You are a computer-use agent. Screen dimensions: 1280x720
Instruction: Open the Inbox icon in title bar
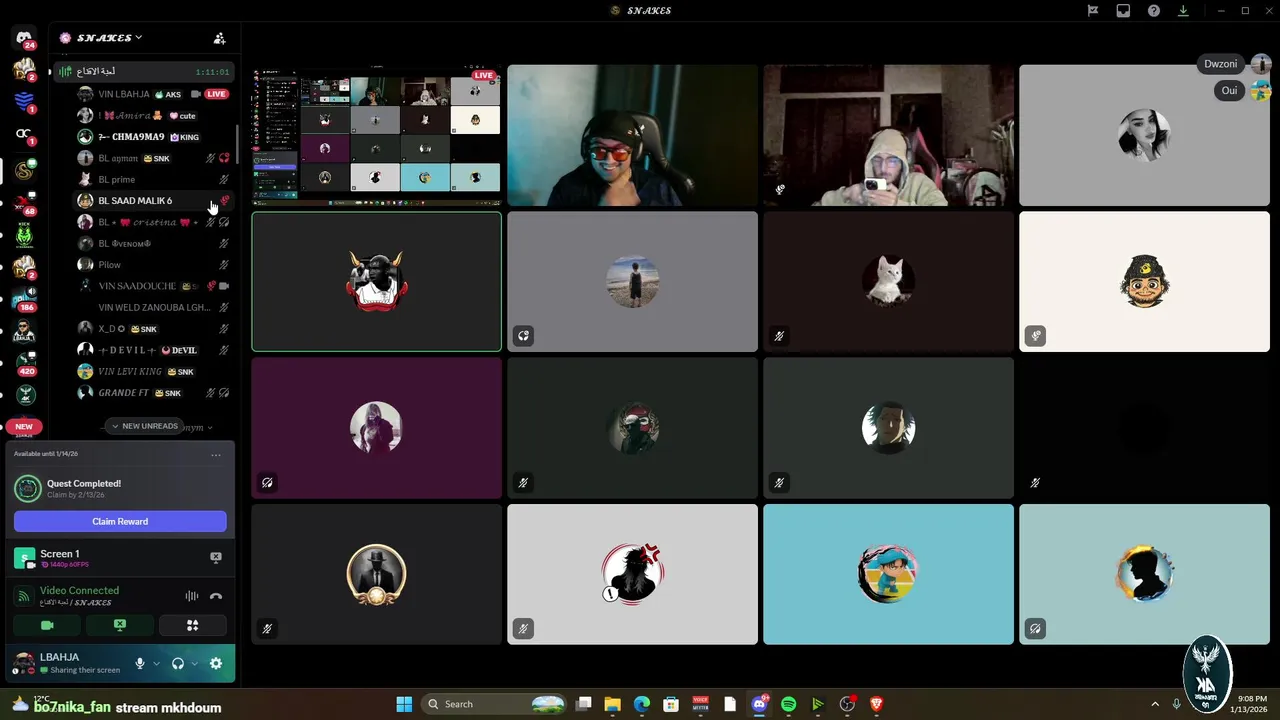[1123, 11]
